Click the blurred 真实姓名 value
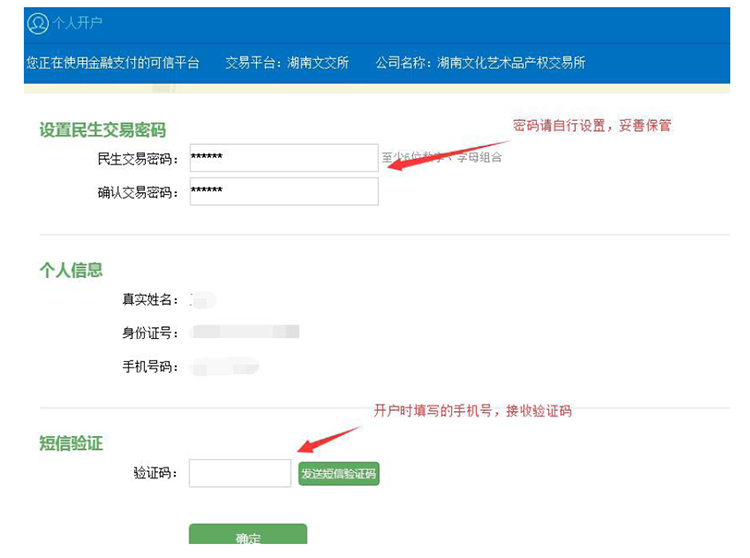Image resolution: width=750 pixels, height=558 pixels. tap(203, 299)
